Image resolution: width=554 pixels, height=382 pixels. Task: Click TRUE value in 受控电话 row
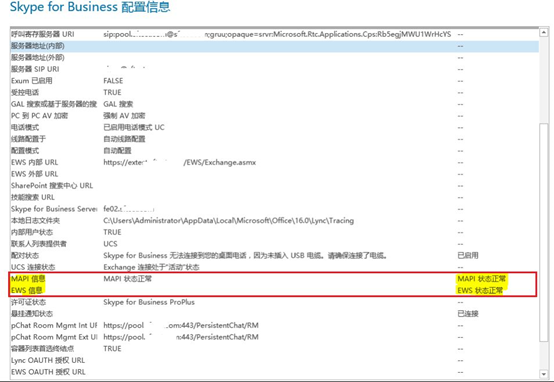(x=112, y=93)
